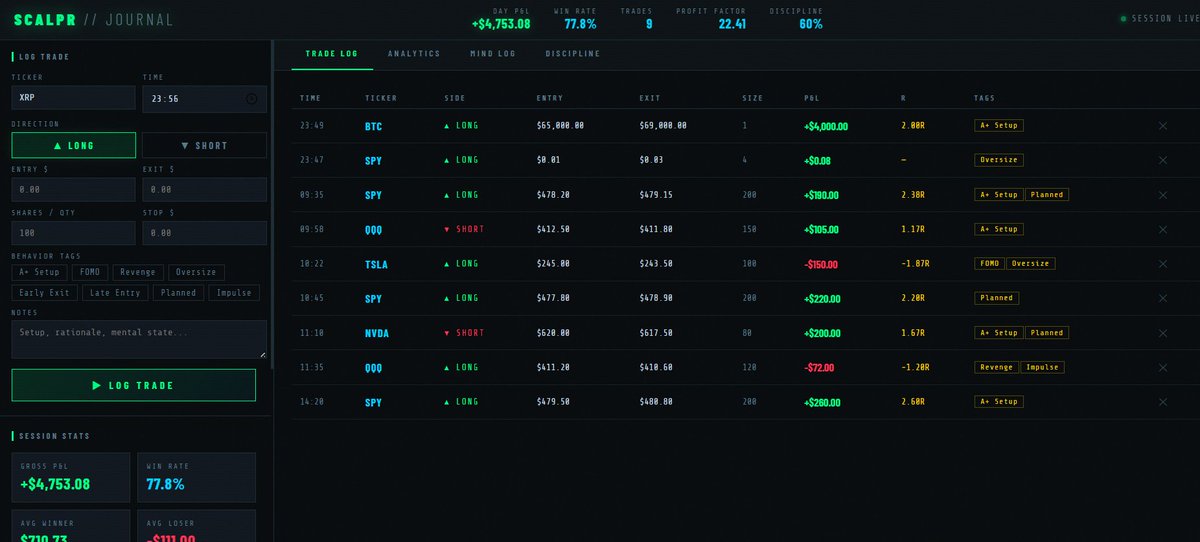Viewport: 1200px width, 542px height.
Task: Toggle the Late Entry behavior tag
Action: point(116,293)
